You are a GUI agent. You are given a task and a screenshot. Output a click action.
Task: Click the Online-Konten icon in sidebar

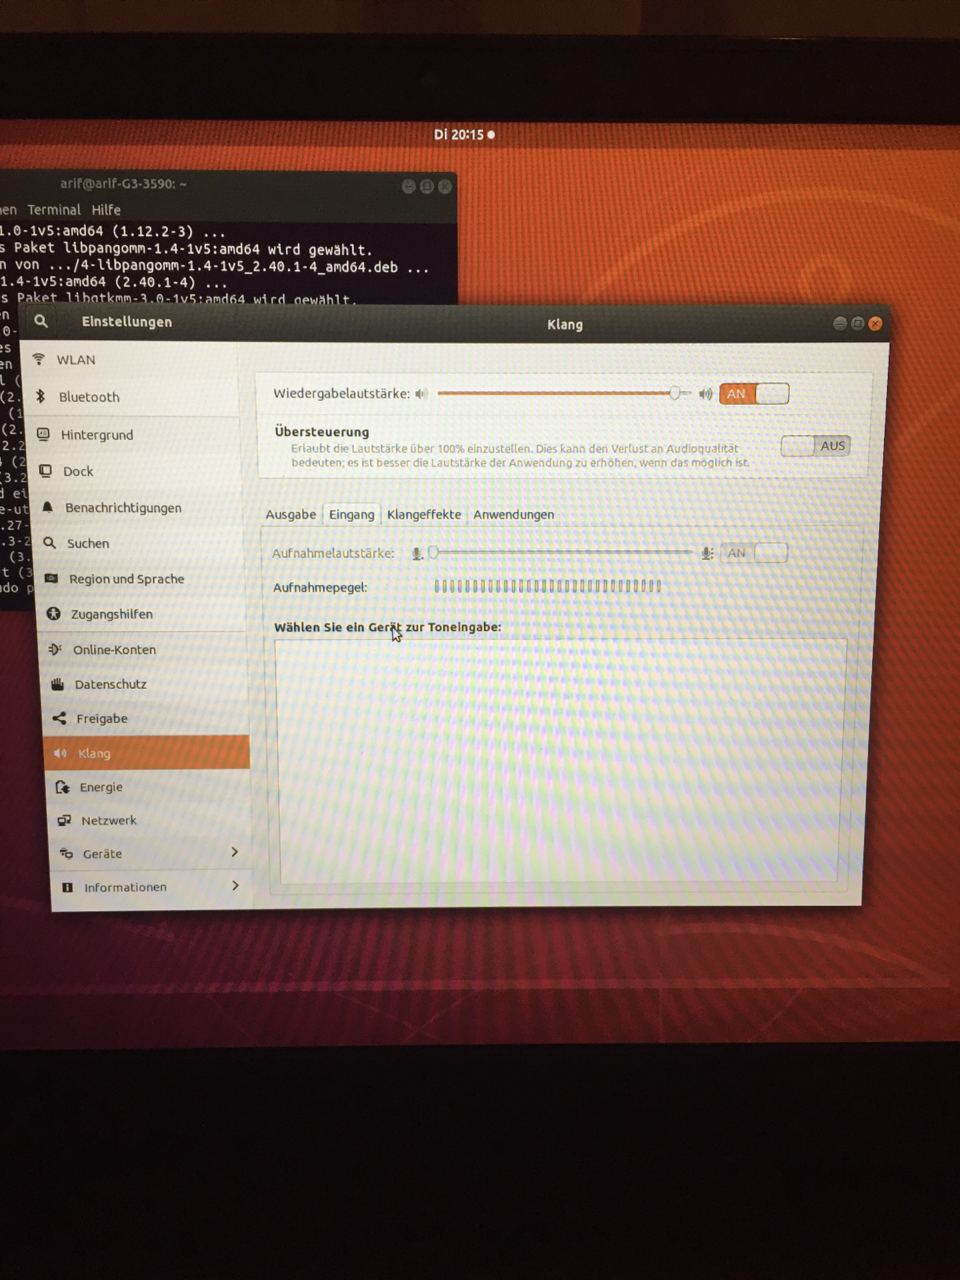55,649
